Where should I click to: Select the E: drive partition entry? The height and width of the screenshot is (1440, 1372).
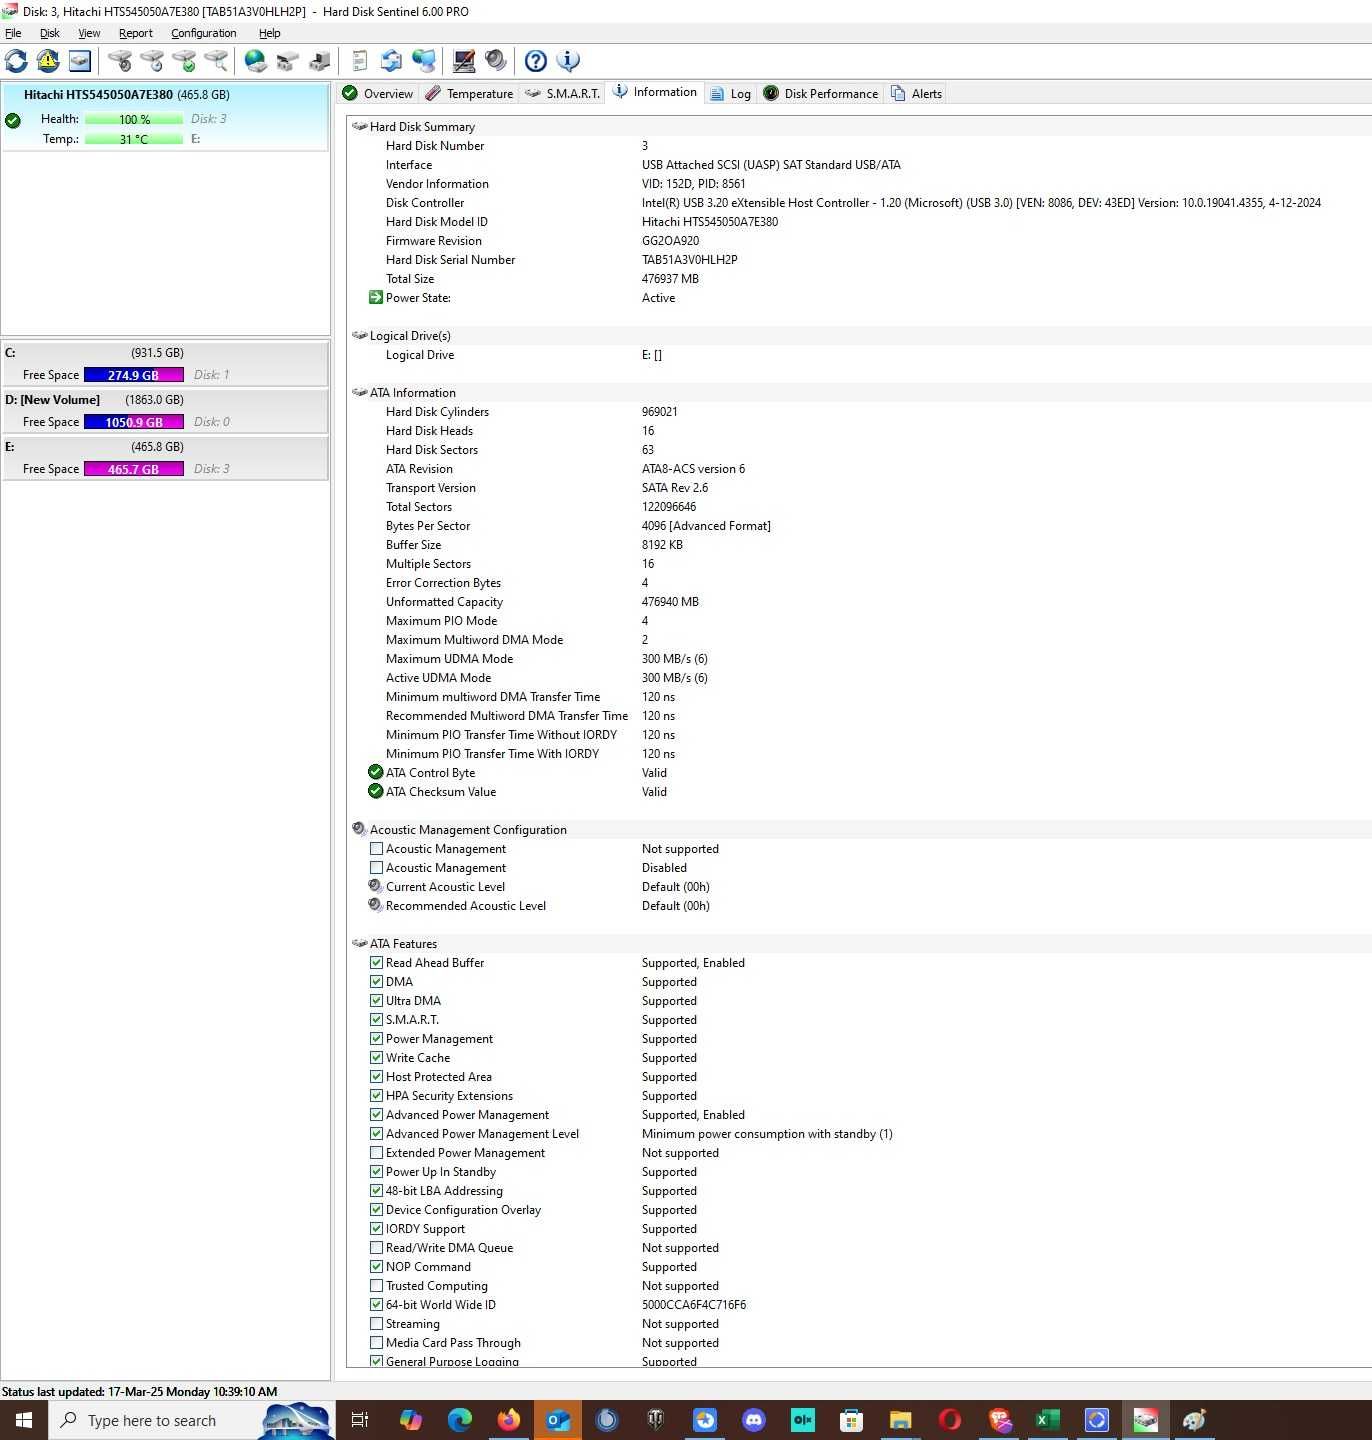click(165, 458)
